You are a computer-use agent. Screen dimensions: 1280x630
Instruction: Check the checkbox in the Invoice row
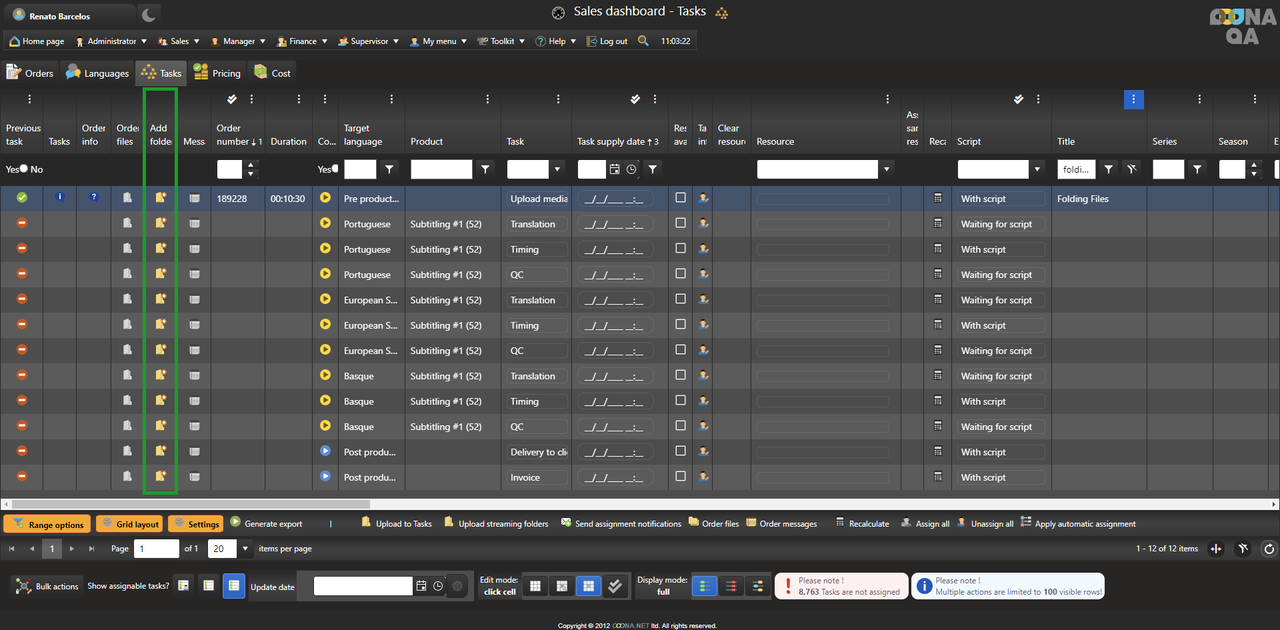point(681,477)
